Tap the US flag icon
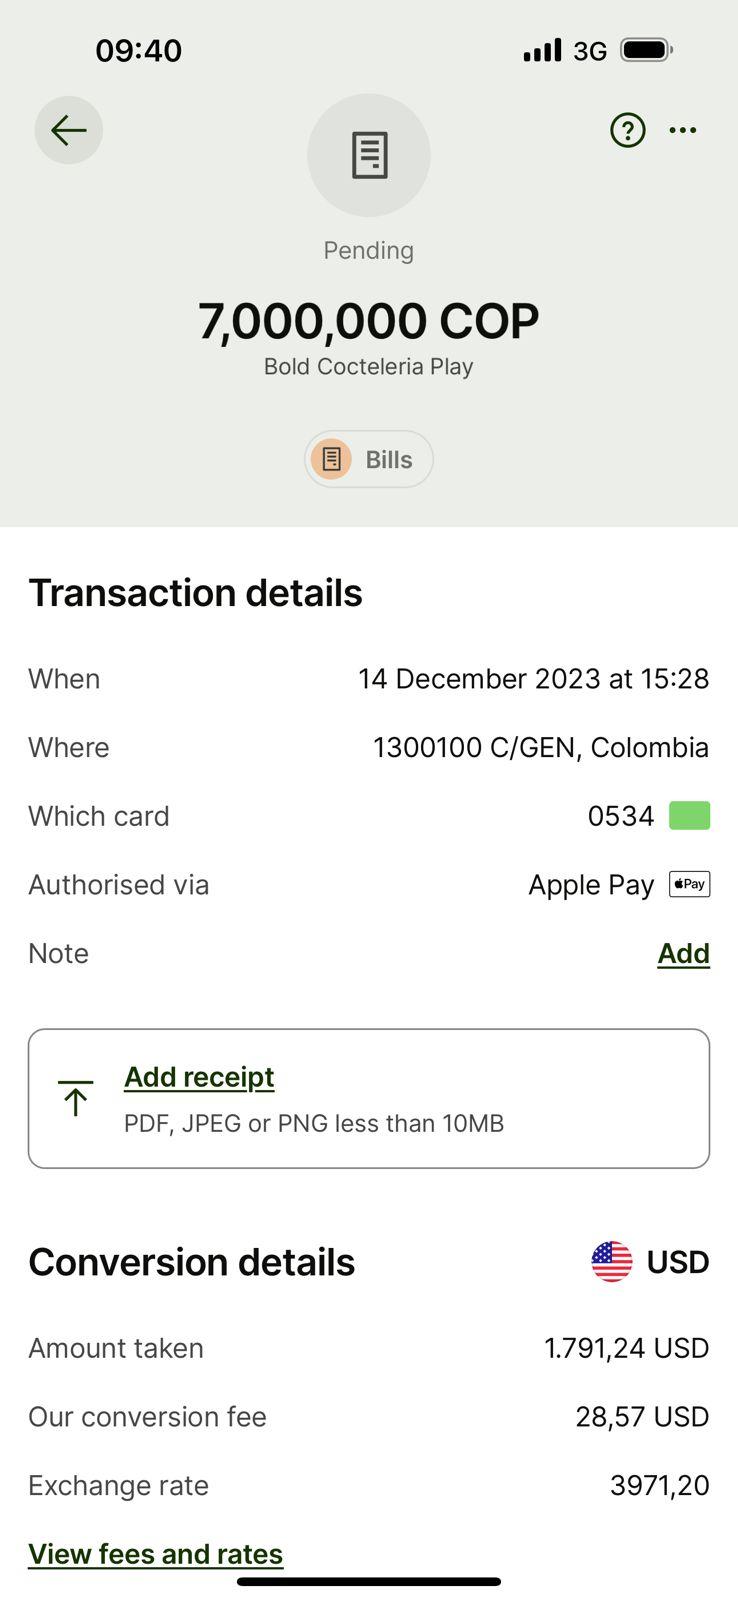Image resolution: width=738 pixels, height=1600 pixels. (x=612, y=1262)
